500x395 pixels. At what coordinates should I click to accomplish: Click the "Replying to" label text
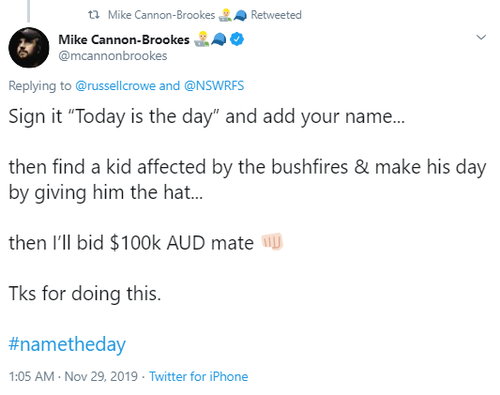pyautogui.click(x=40, y=86)
